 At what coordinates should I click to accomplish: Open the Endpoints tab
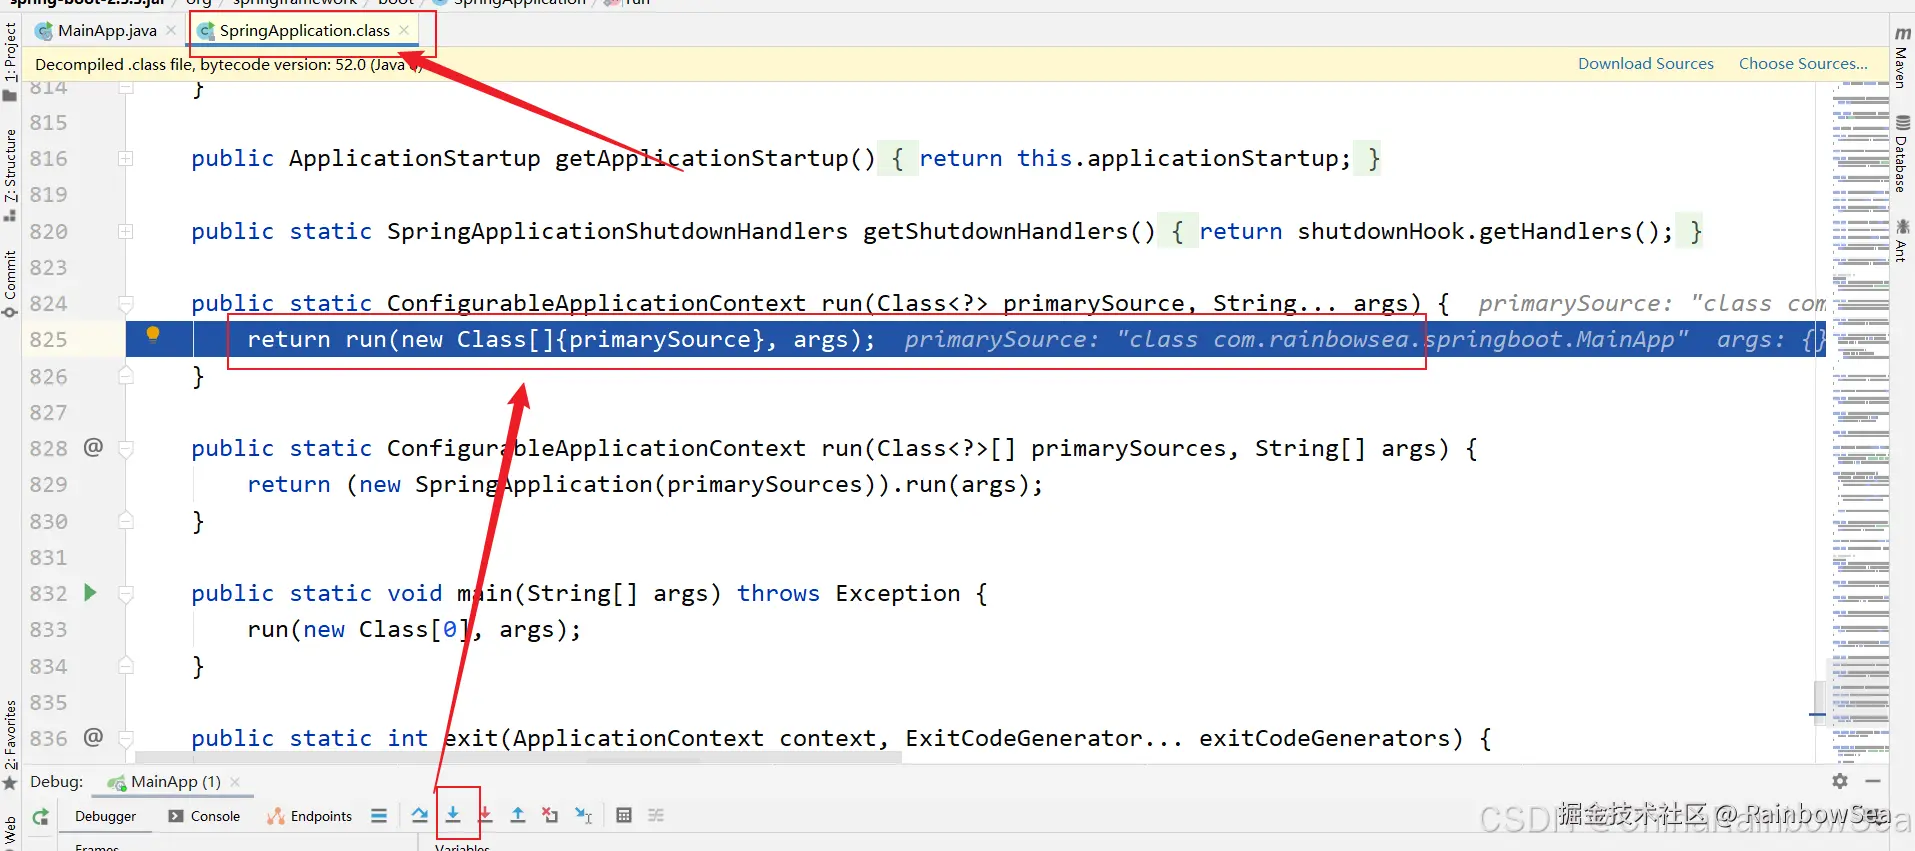point(310,816)
